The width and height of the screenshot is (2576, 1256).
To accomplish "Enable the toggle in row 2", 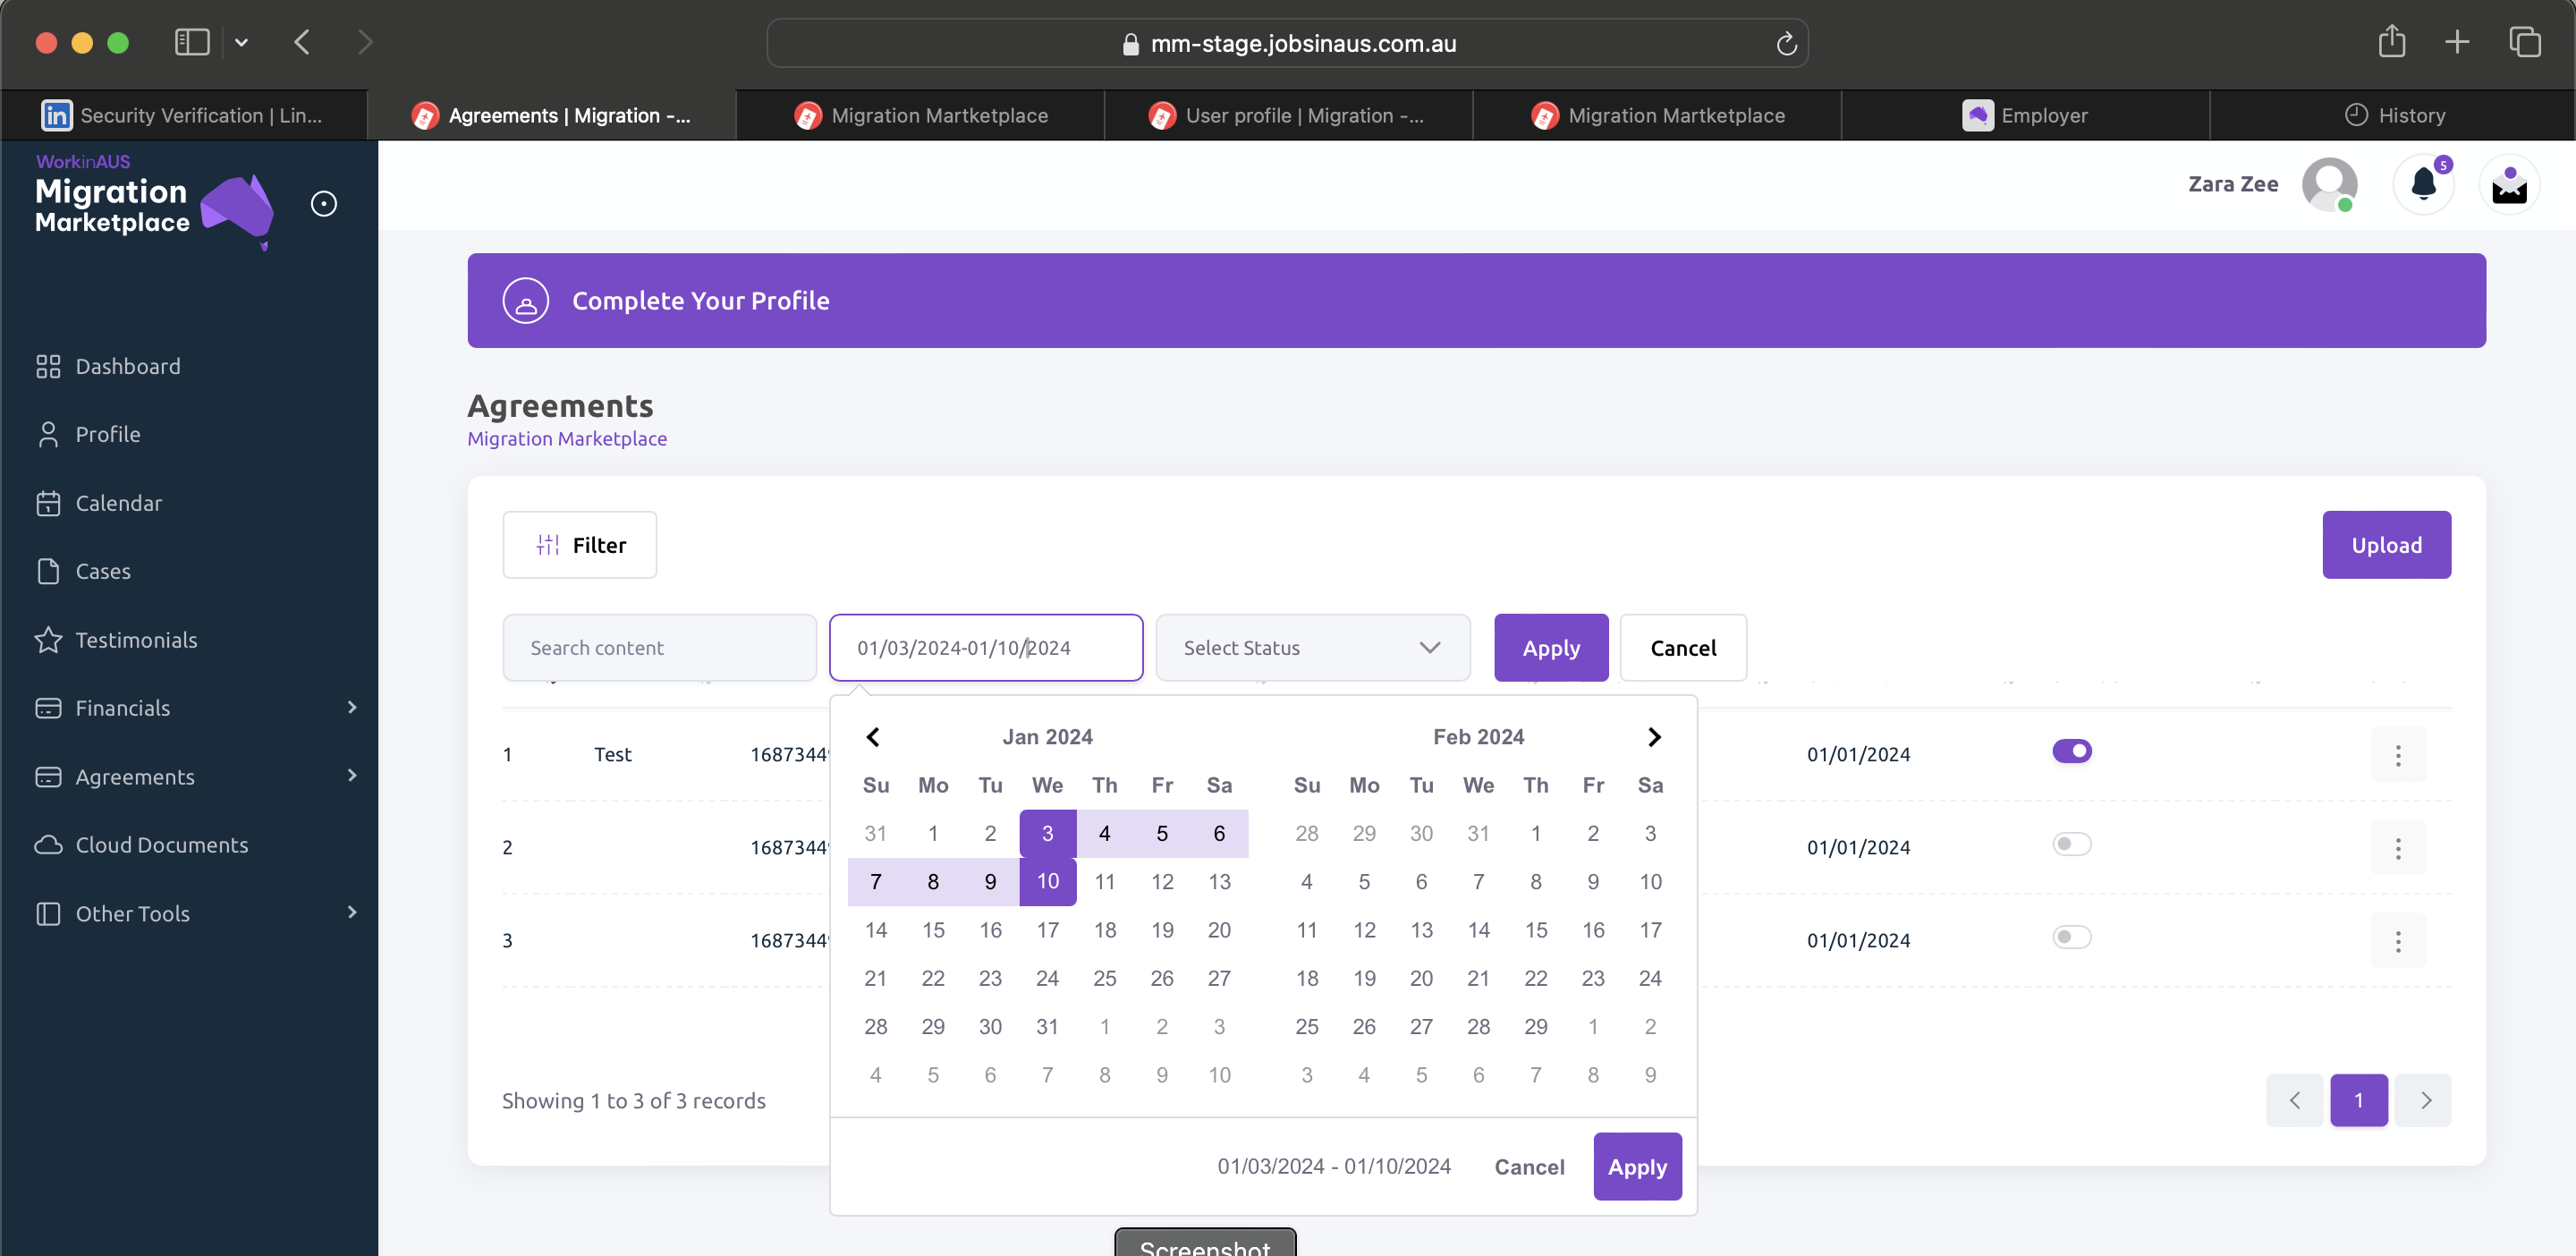I will pos(2071,844).
